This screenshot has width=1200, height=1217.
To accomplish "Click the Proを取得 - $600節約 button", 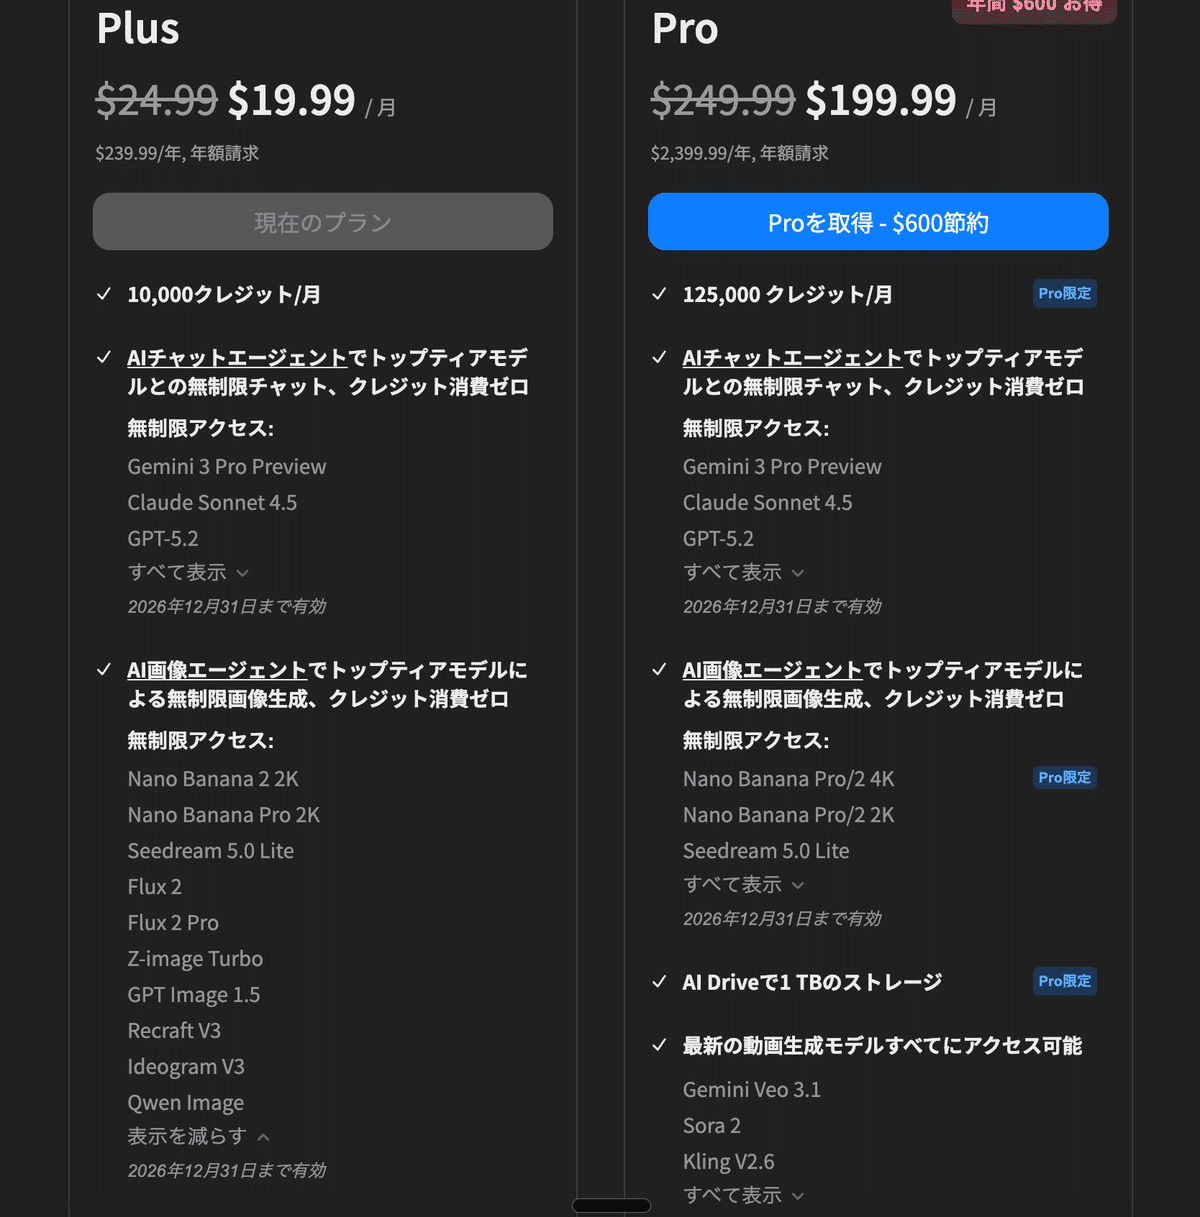I will [x=878, y=222].
